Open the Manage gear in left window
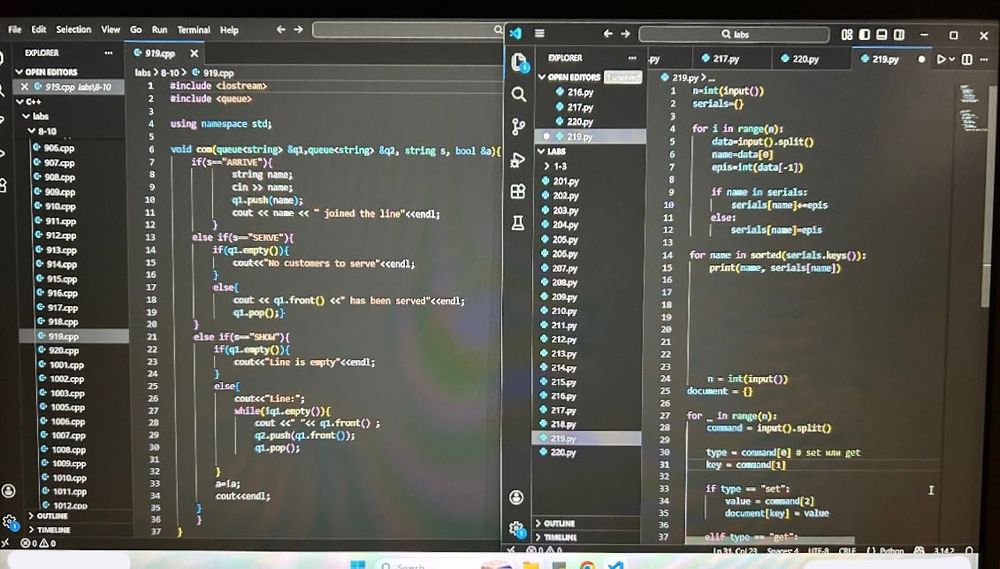This screenshot has width=1000, height=569. coord(9,521)
